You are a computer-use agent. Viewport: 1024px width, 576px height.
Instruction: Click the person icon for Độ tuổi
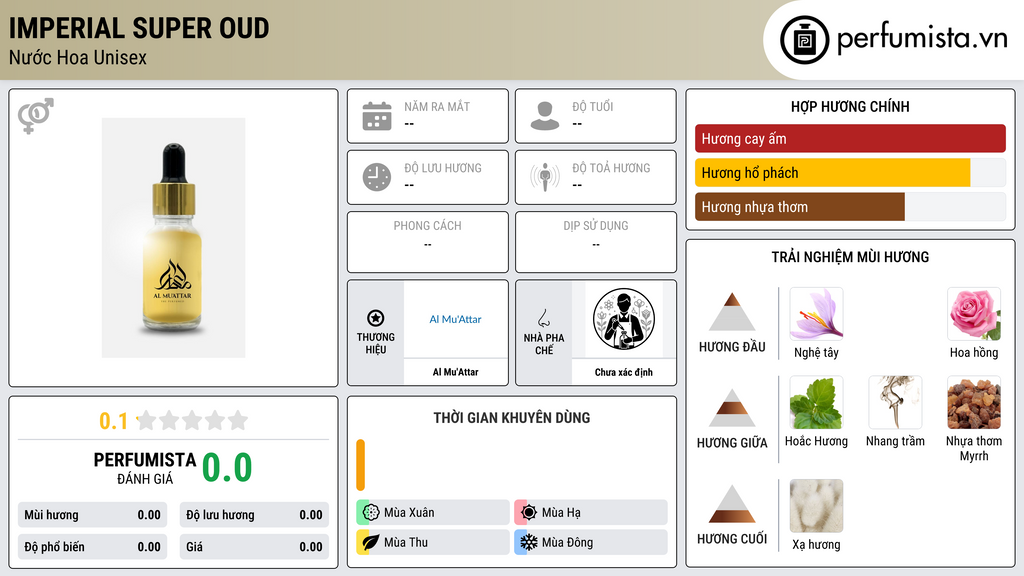tap(545, 116)
